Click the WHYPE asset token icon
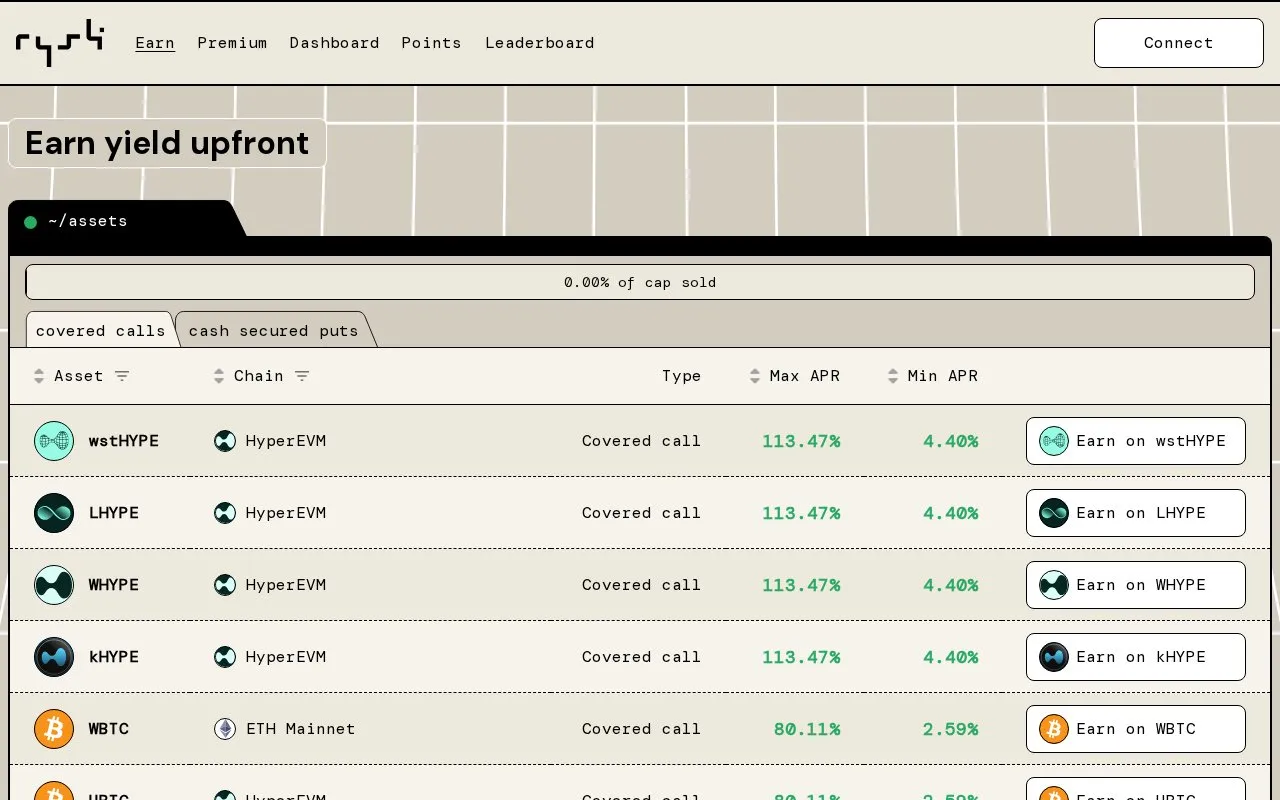Viewport: 1280px width, 800px height. 54,585
